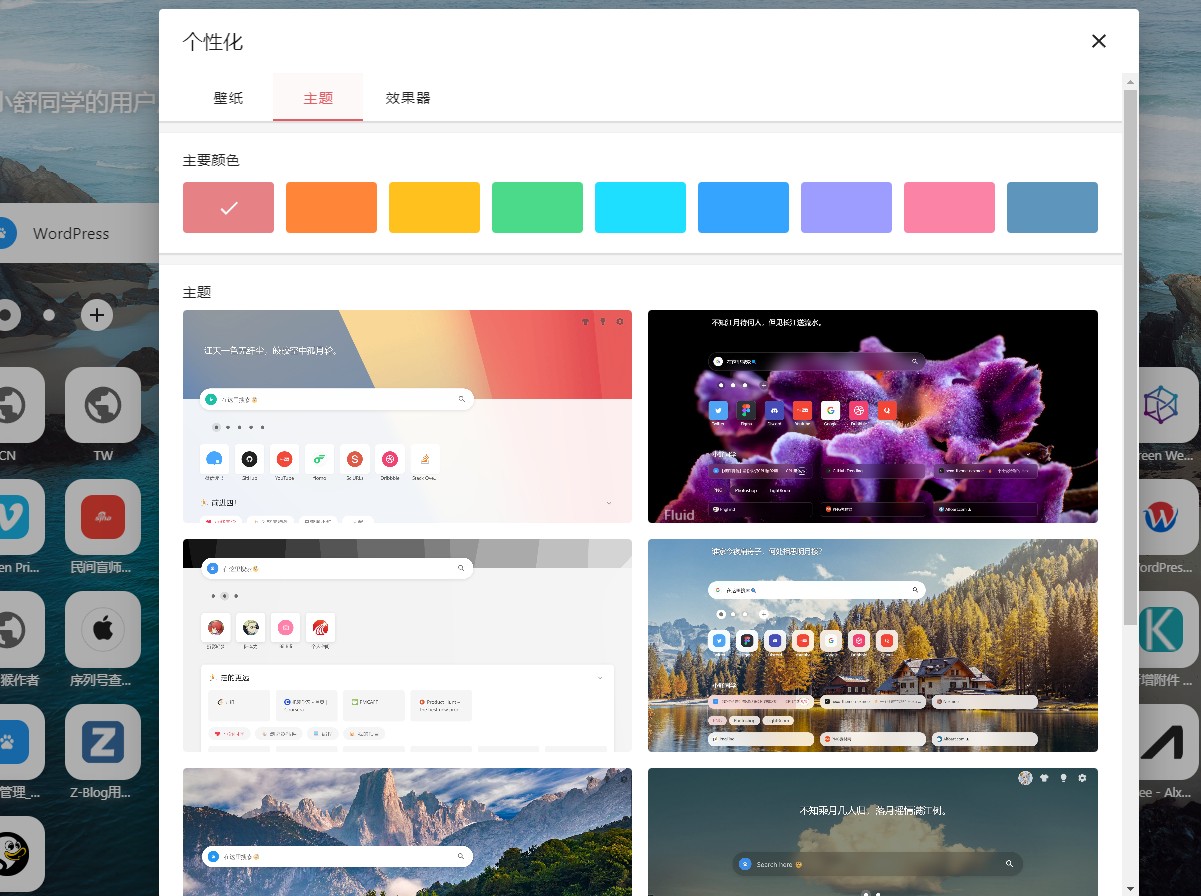Image resolution: width=1201 pixels, height=896 pixels.
Task: Select the 主题 tab
Action: 318,98
